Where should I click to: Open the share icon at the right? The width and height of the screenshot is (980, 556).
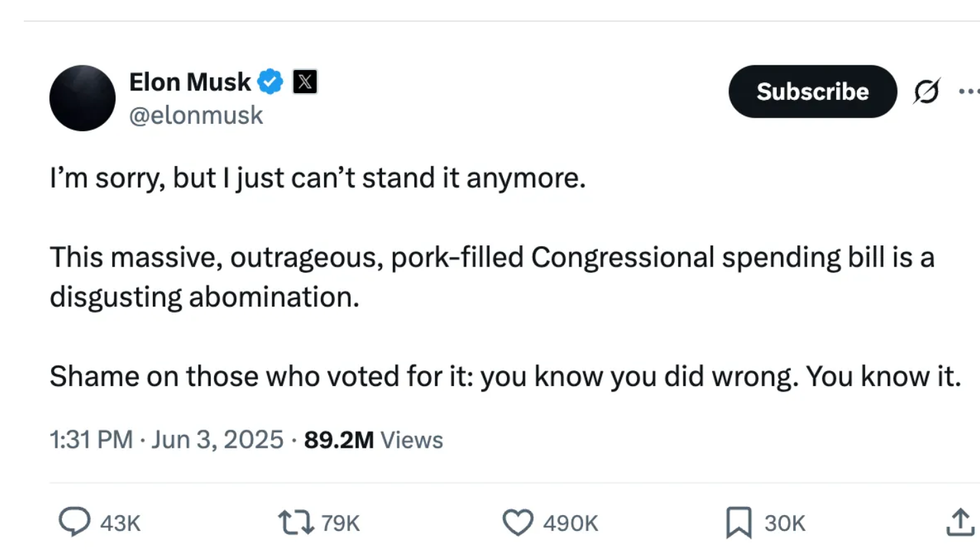click(x=958, y=521)
